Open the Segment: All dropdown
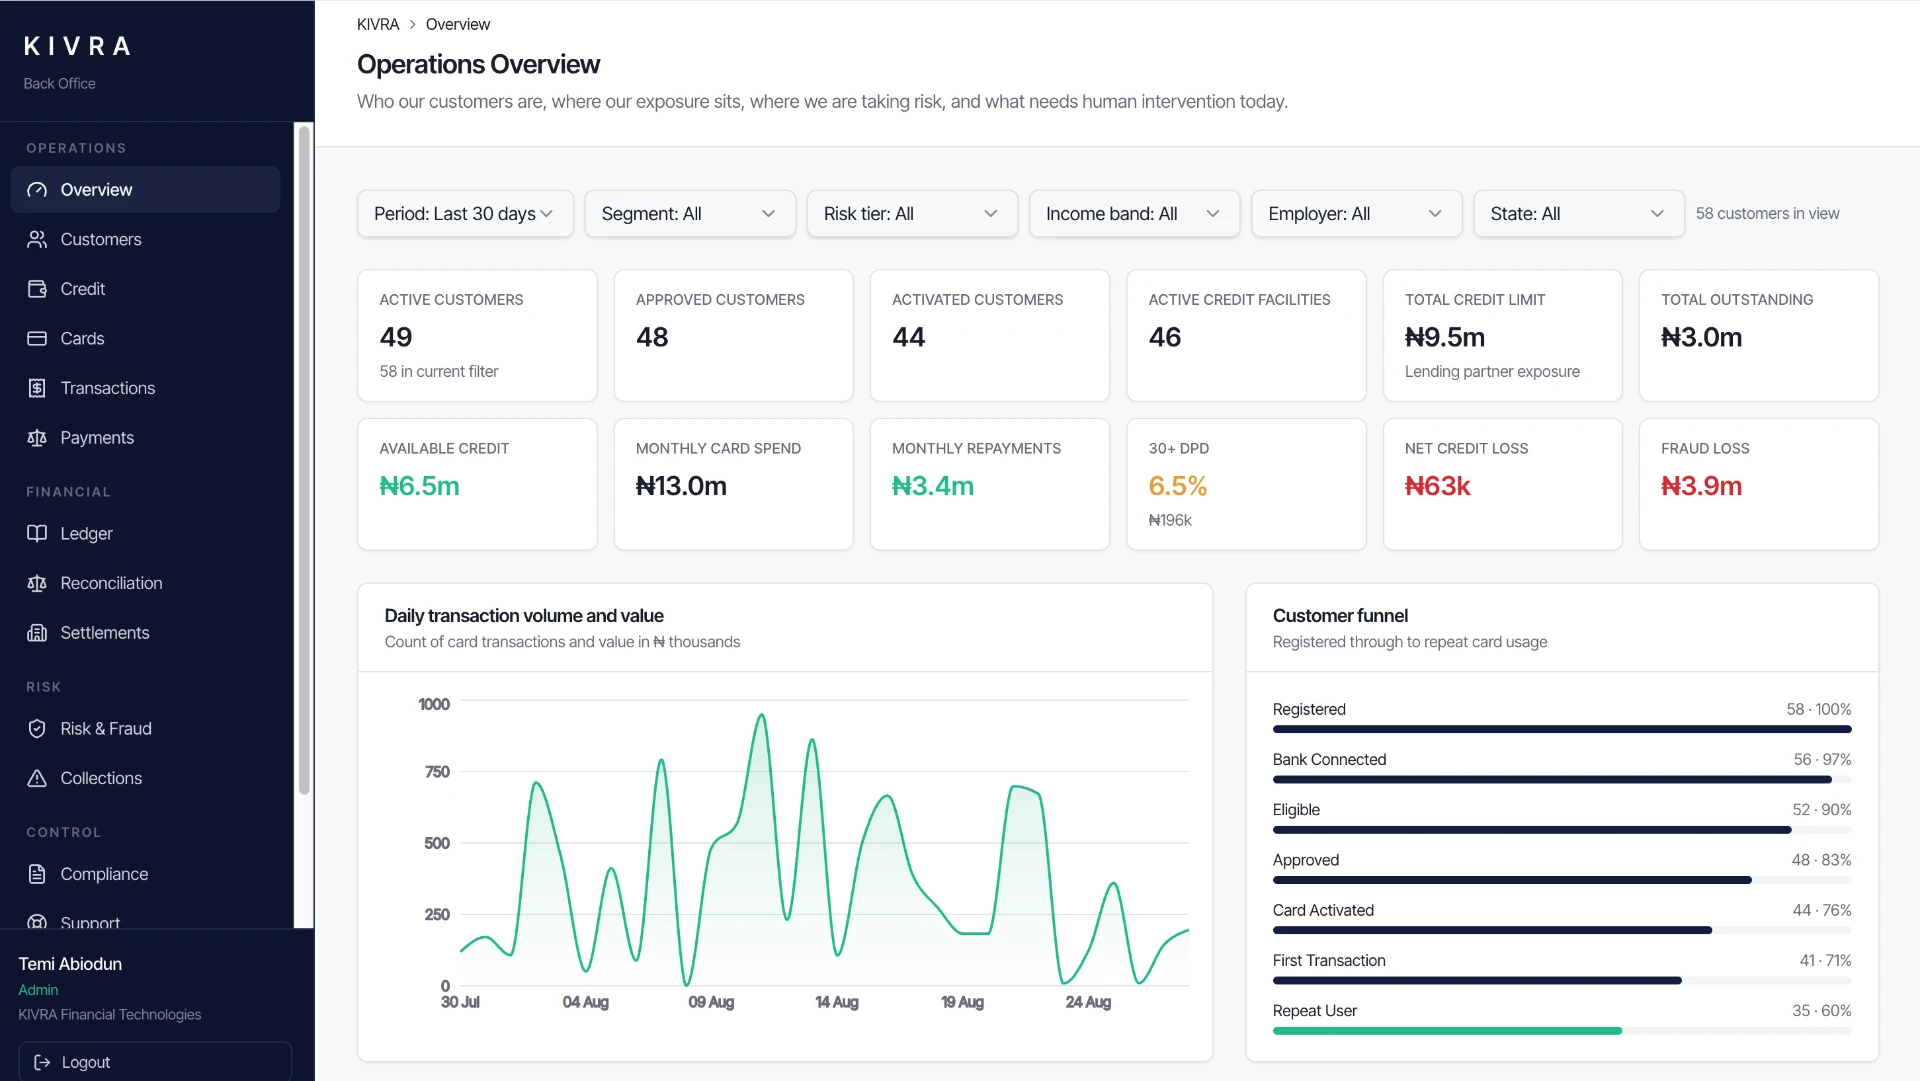Image resolution: width=1920 pixels, height=1081 pixels. 690,214
